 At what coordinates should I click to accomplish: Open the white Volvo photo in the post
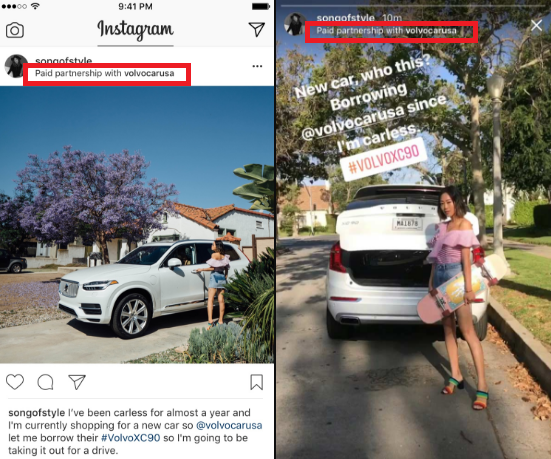[137, 225]
